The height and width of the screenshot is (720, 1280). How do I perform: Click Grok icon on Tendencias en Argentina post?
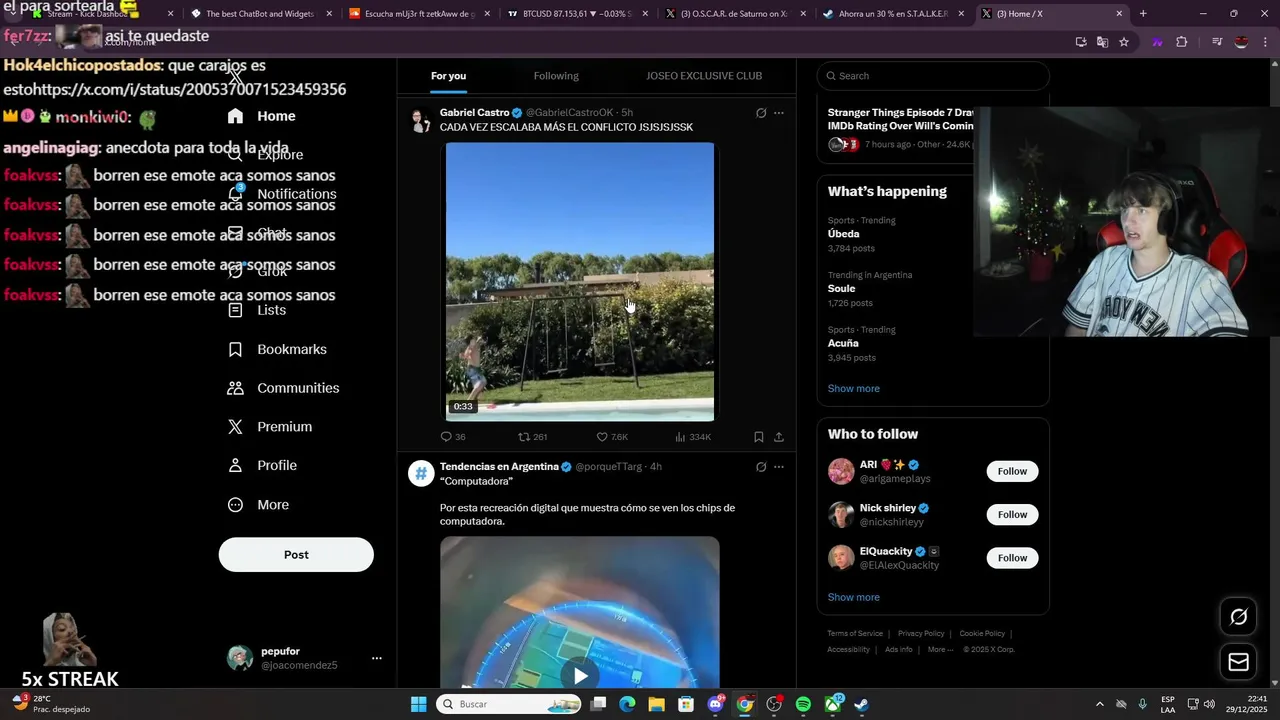761,467
